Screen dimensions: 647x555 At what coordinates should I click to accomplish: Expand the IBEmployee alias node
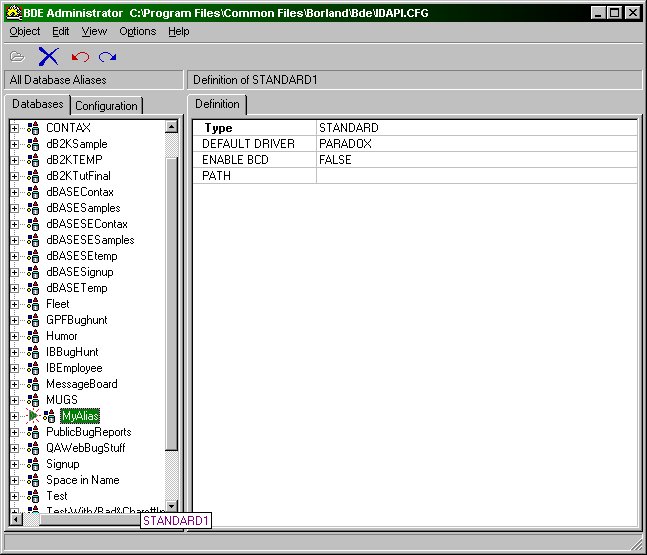pyautogui.click(x=14, y=368)
